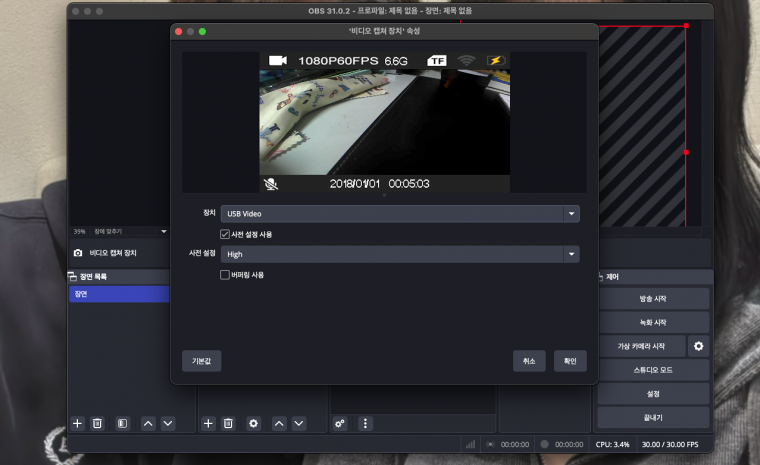760x465 pixels.
Task: Open virtual camera settings gear icon
Action: coord(698,346)
